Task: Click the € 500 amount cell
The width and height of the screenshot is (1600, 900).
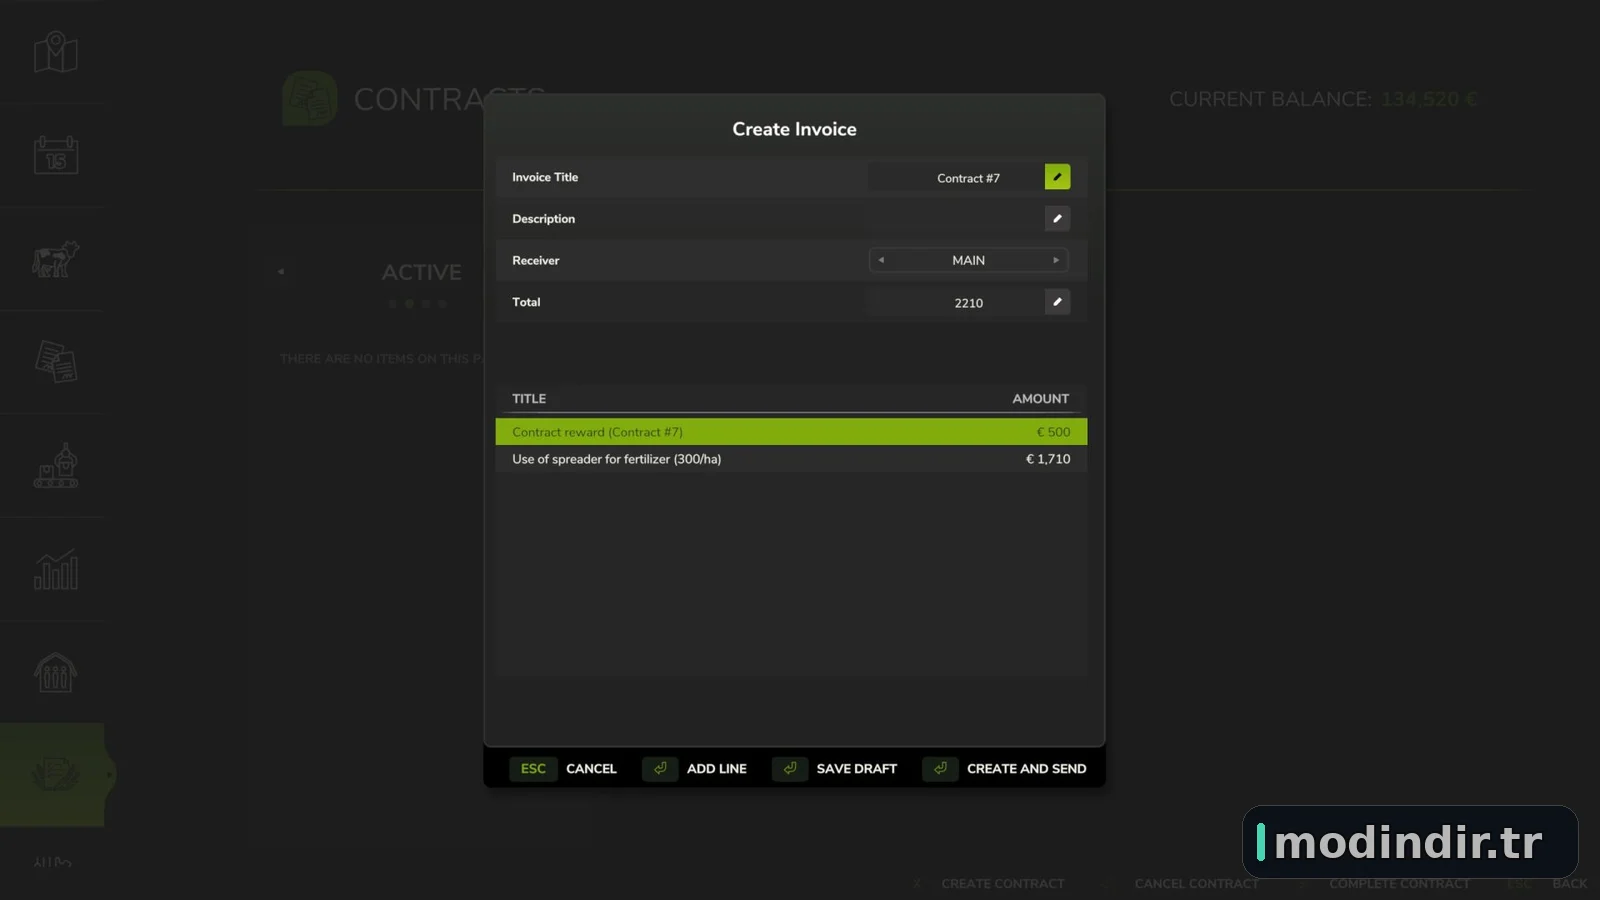Action: tap(1053, 432)
